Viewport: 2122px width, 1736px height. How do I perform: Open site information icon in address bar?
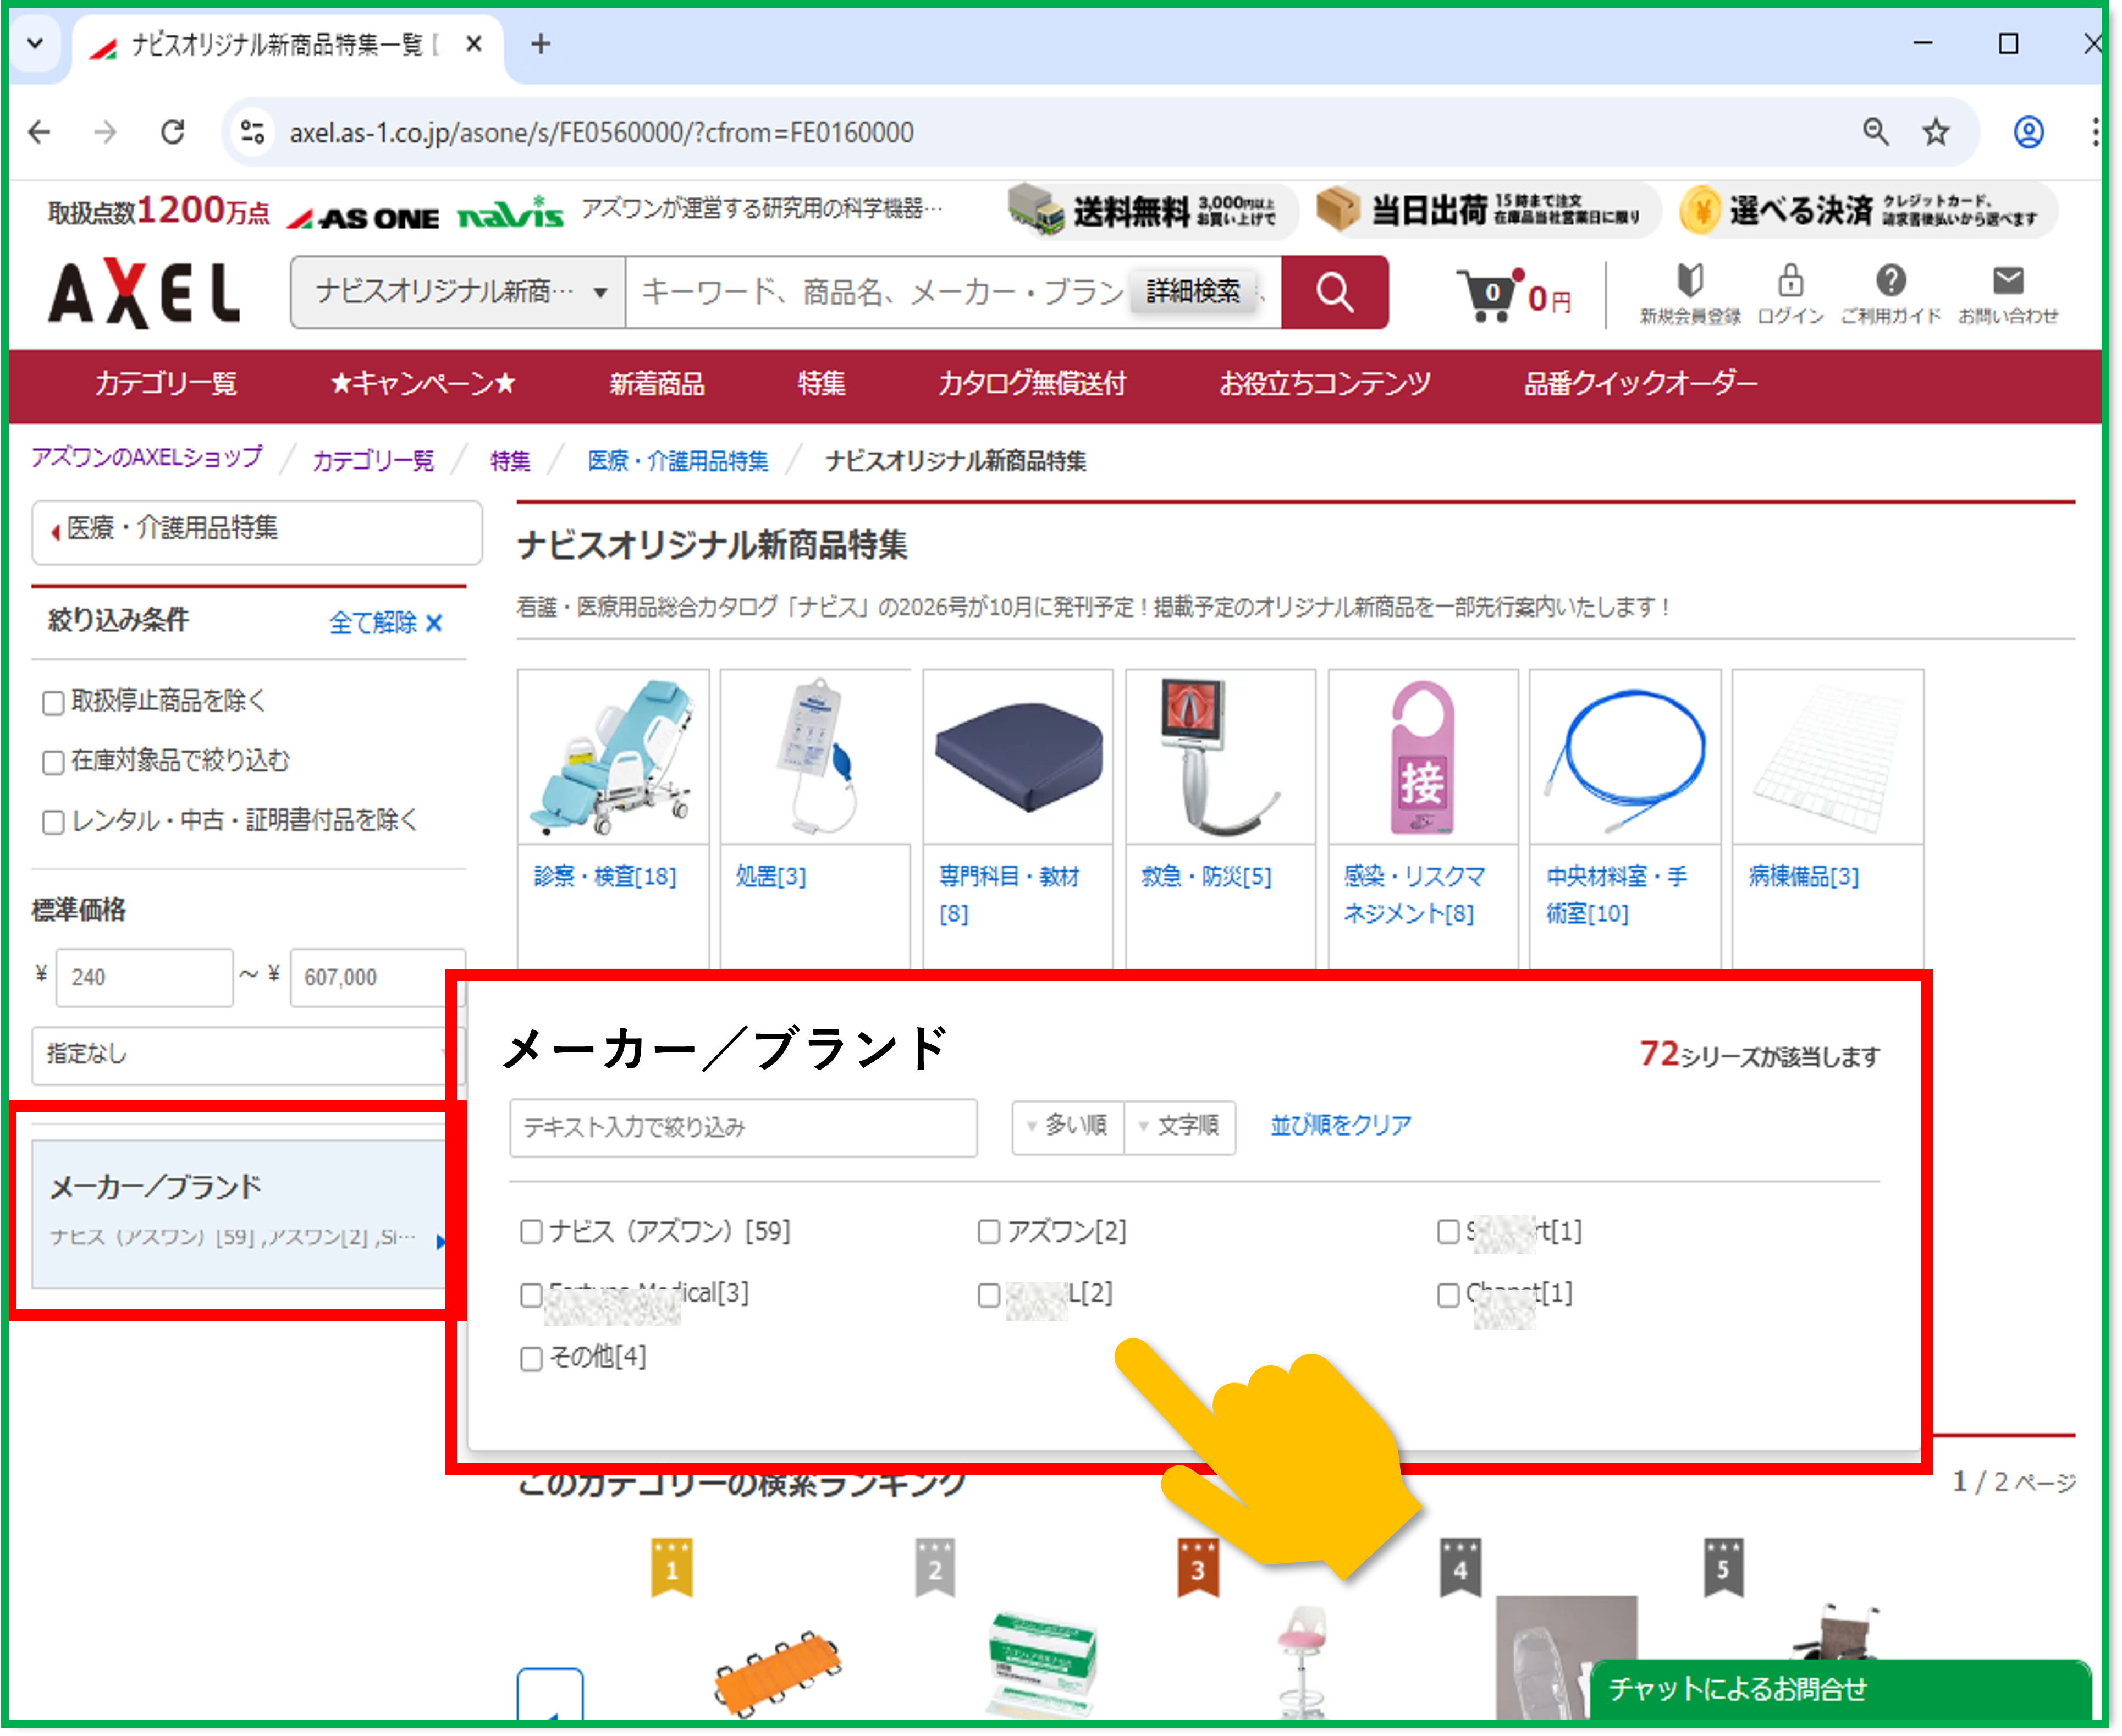(253, 132)
